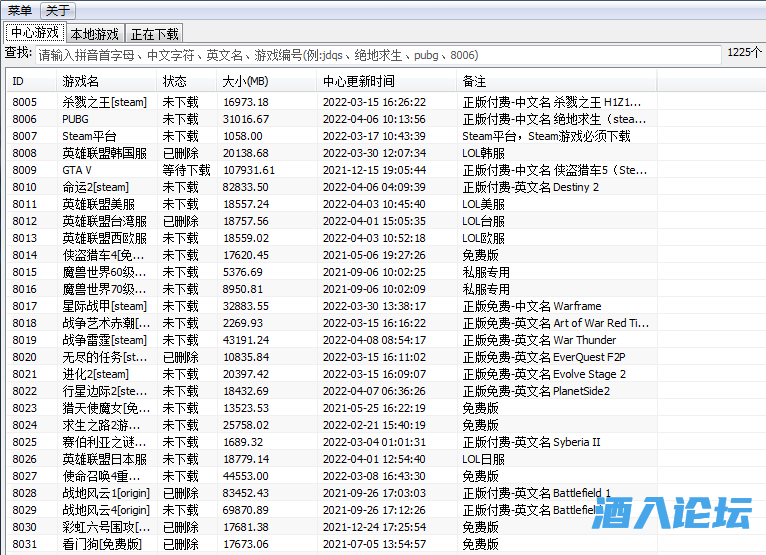Select the 英雄联盟台湾服 row
Viewport: 766px width, 555px height.
332,221
